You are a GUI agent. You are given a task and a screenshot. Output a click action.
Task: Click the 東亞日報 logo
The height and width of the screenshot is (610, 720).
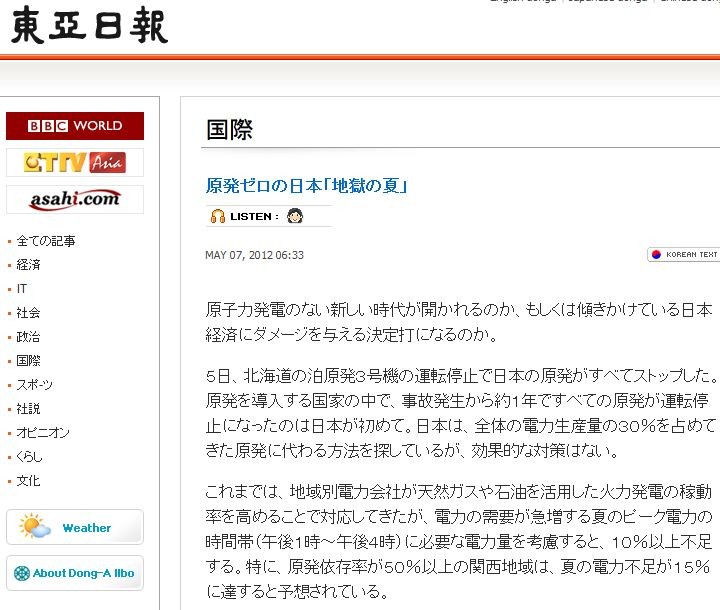point(89,25)
